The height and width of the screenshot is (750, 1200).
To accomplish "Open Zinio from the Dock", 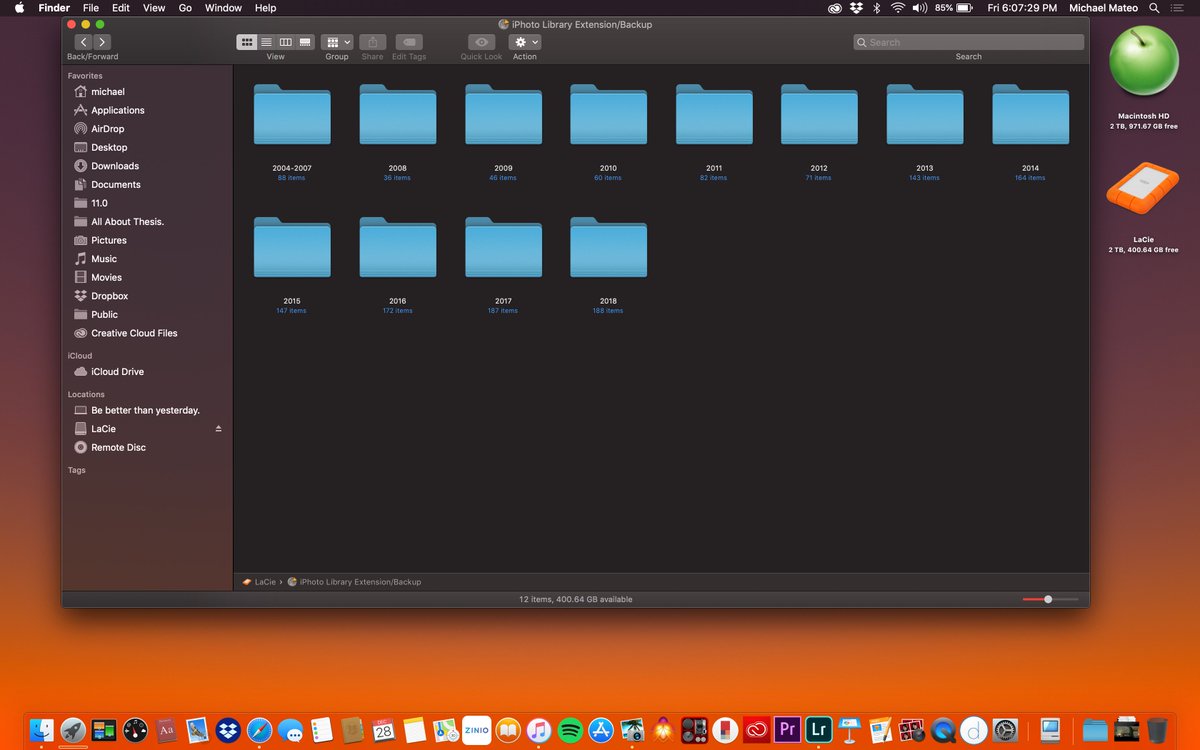I will (476, 729).
